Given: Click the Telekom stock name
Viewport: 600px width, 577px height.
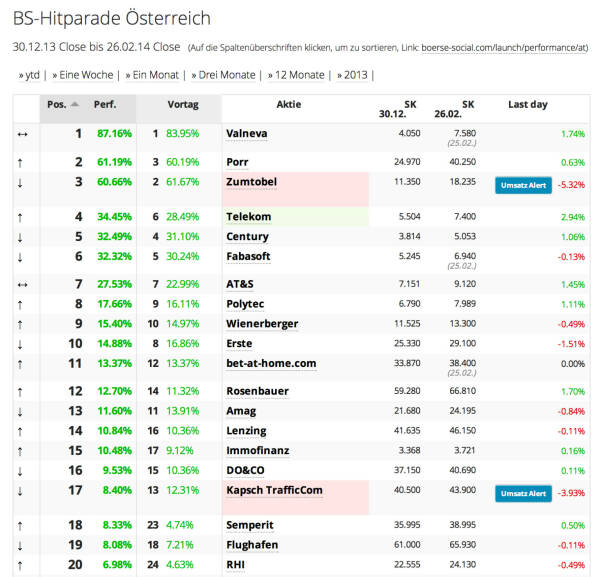Looking at the screenshot, I should click(249, 216).
